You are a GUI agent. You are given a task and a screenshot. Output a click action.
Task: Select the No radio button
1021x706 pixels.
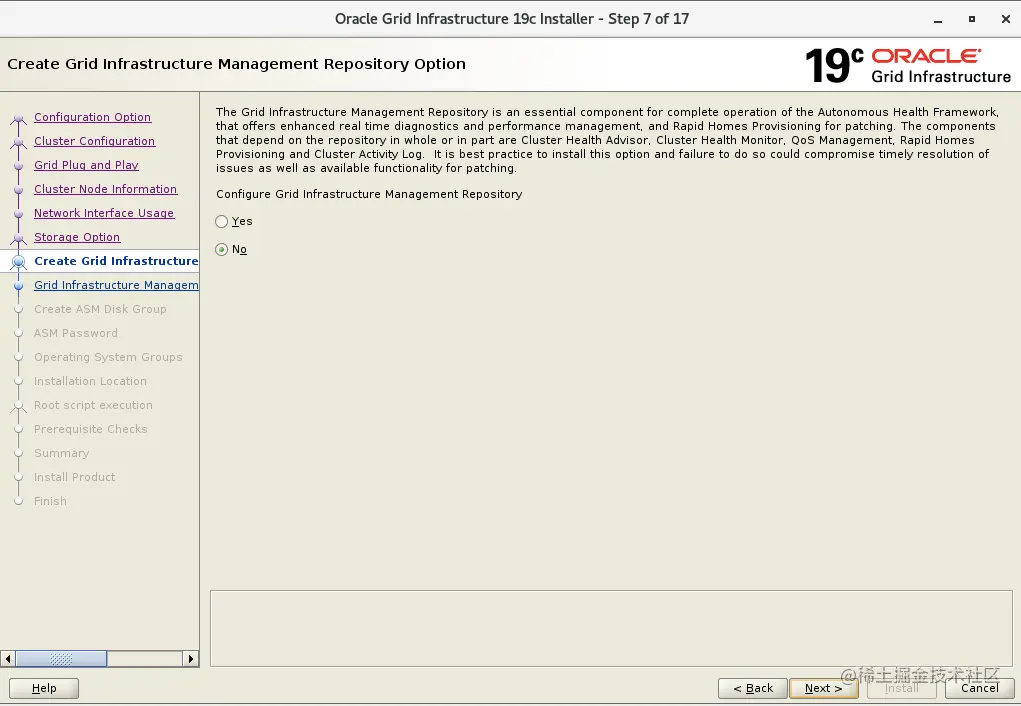click(x=221, y=249)
